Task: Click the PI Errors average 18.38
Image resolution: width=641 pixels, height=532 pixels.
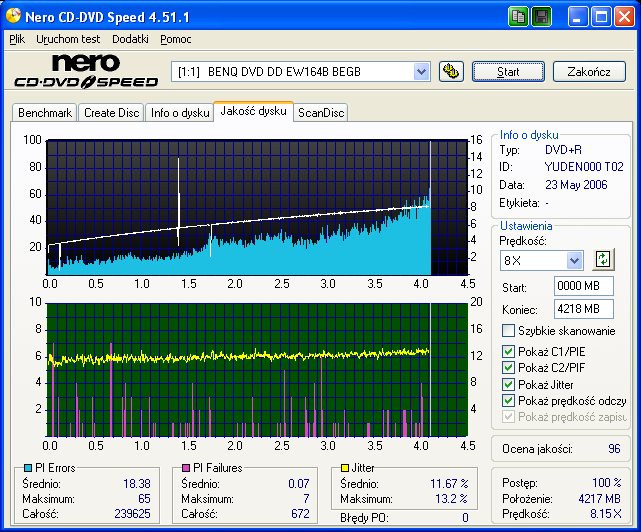Action: (x=137, y=484)
